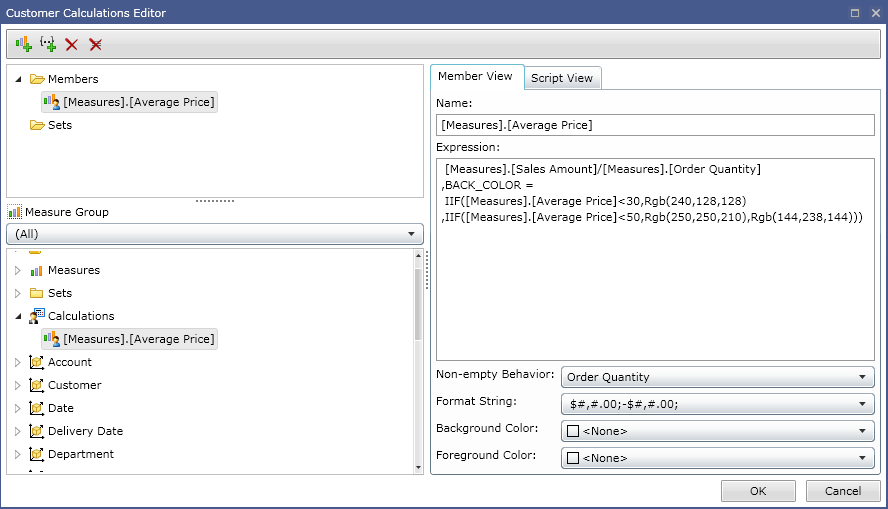This screenshot has height=509, width=888.
Task: Click the Date dimension icon
Action: [36, 408]
